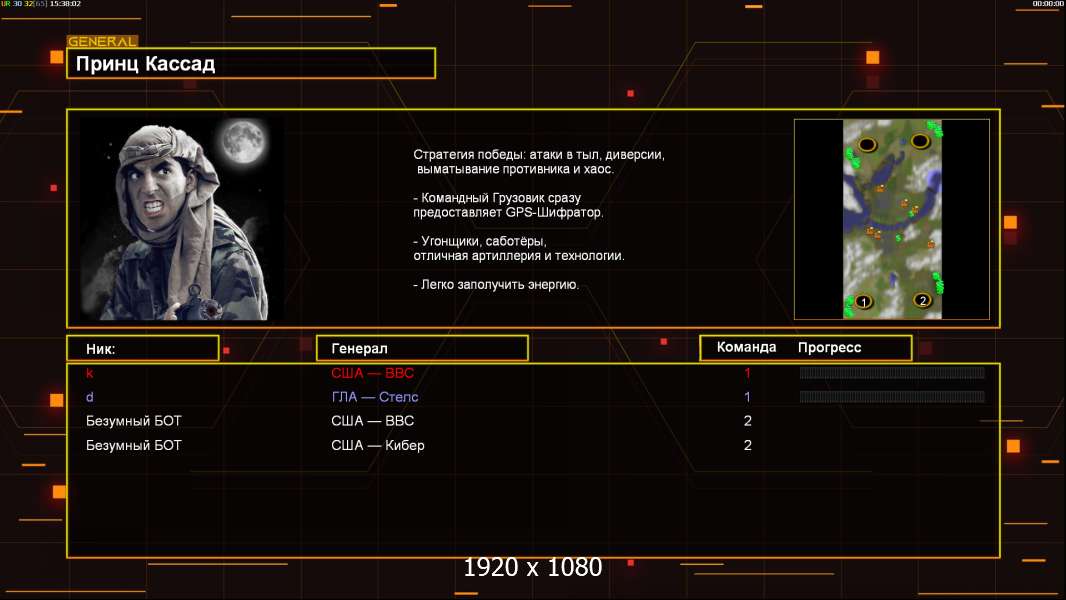
Task: Click the 1920 x 1080 resolution label
Action: point(533,567)
